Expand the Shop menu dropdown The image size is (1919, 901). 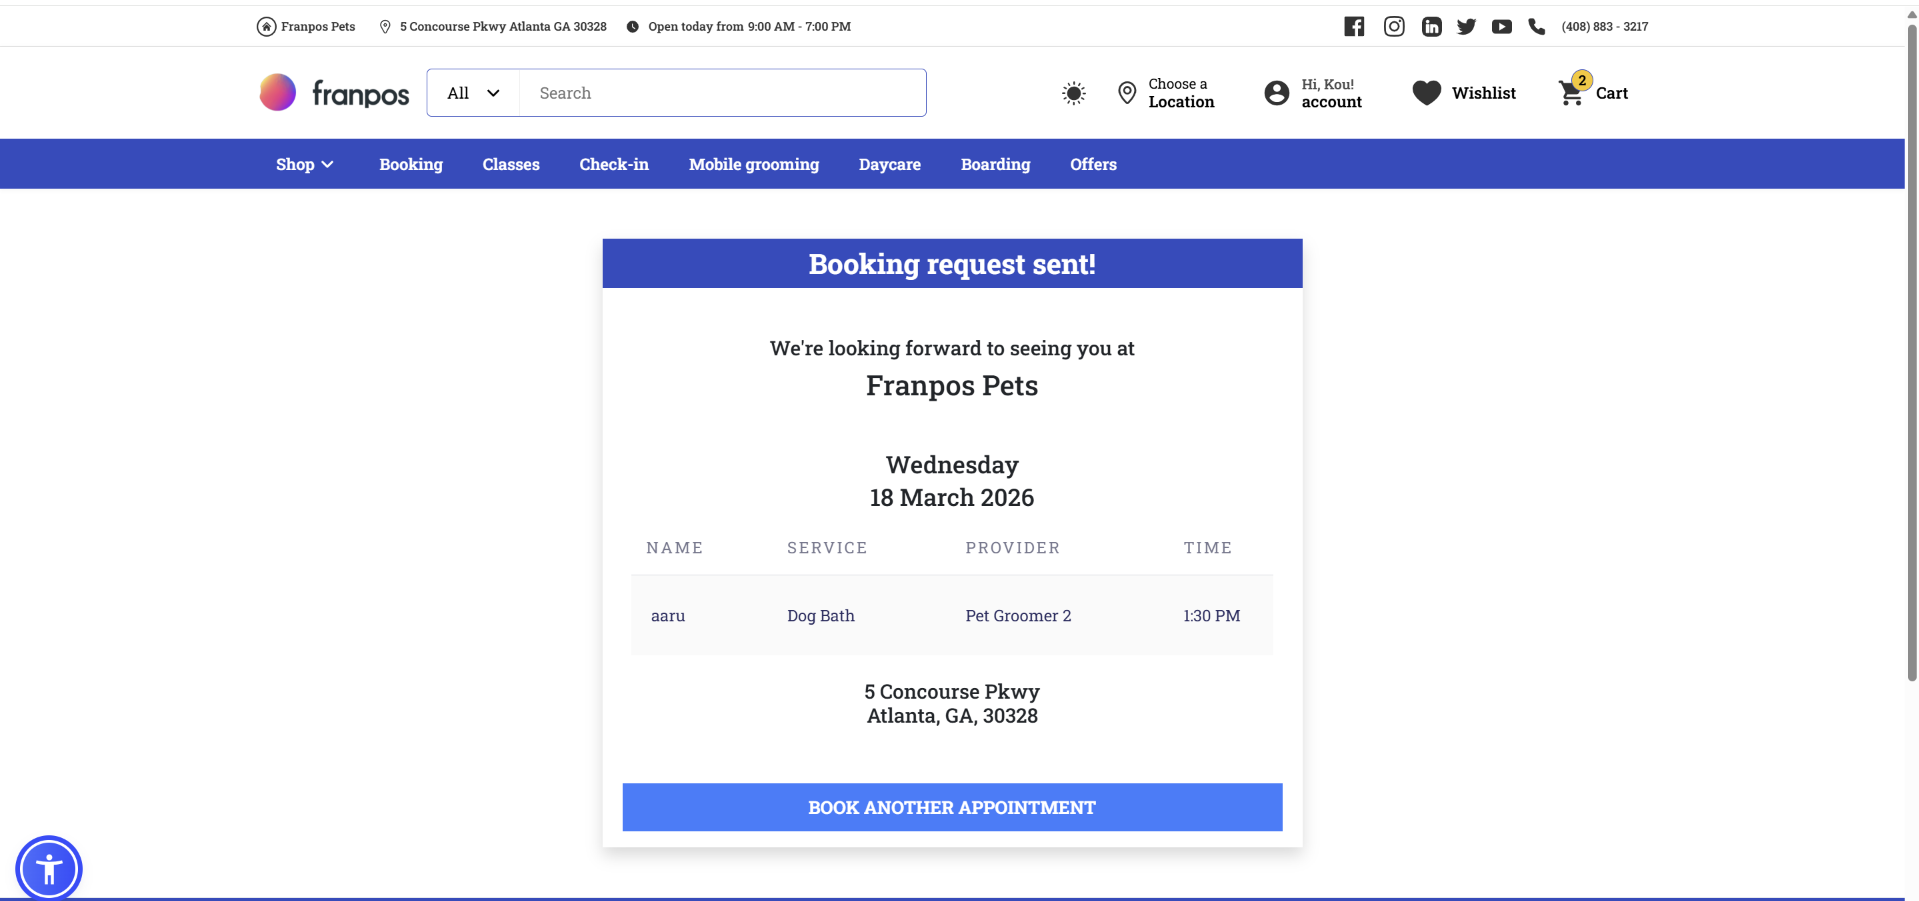tap(304, 164)
